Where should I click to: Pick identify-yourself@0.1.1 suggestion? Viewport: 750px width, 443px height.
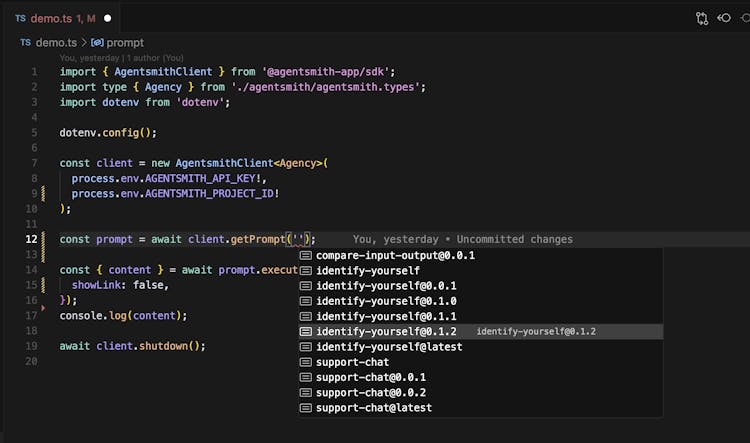coord(481,317)
